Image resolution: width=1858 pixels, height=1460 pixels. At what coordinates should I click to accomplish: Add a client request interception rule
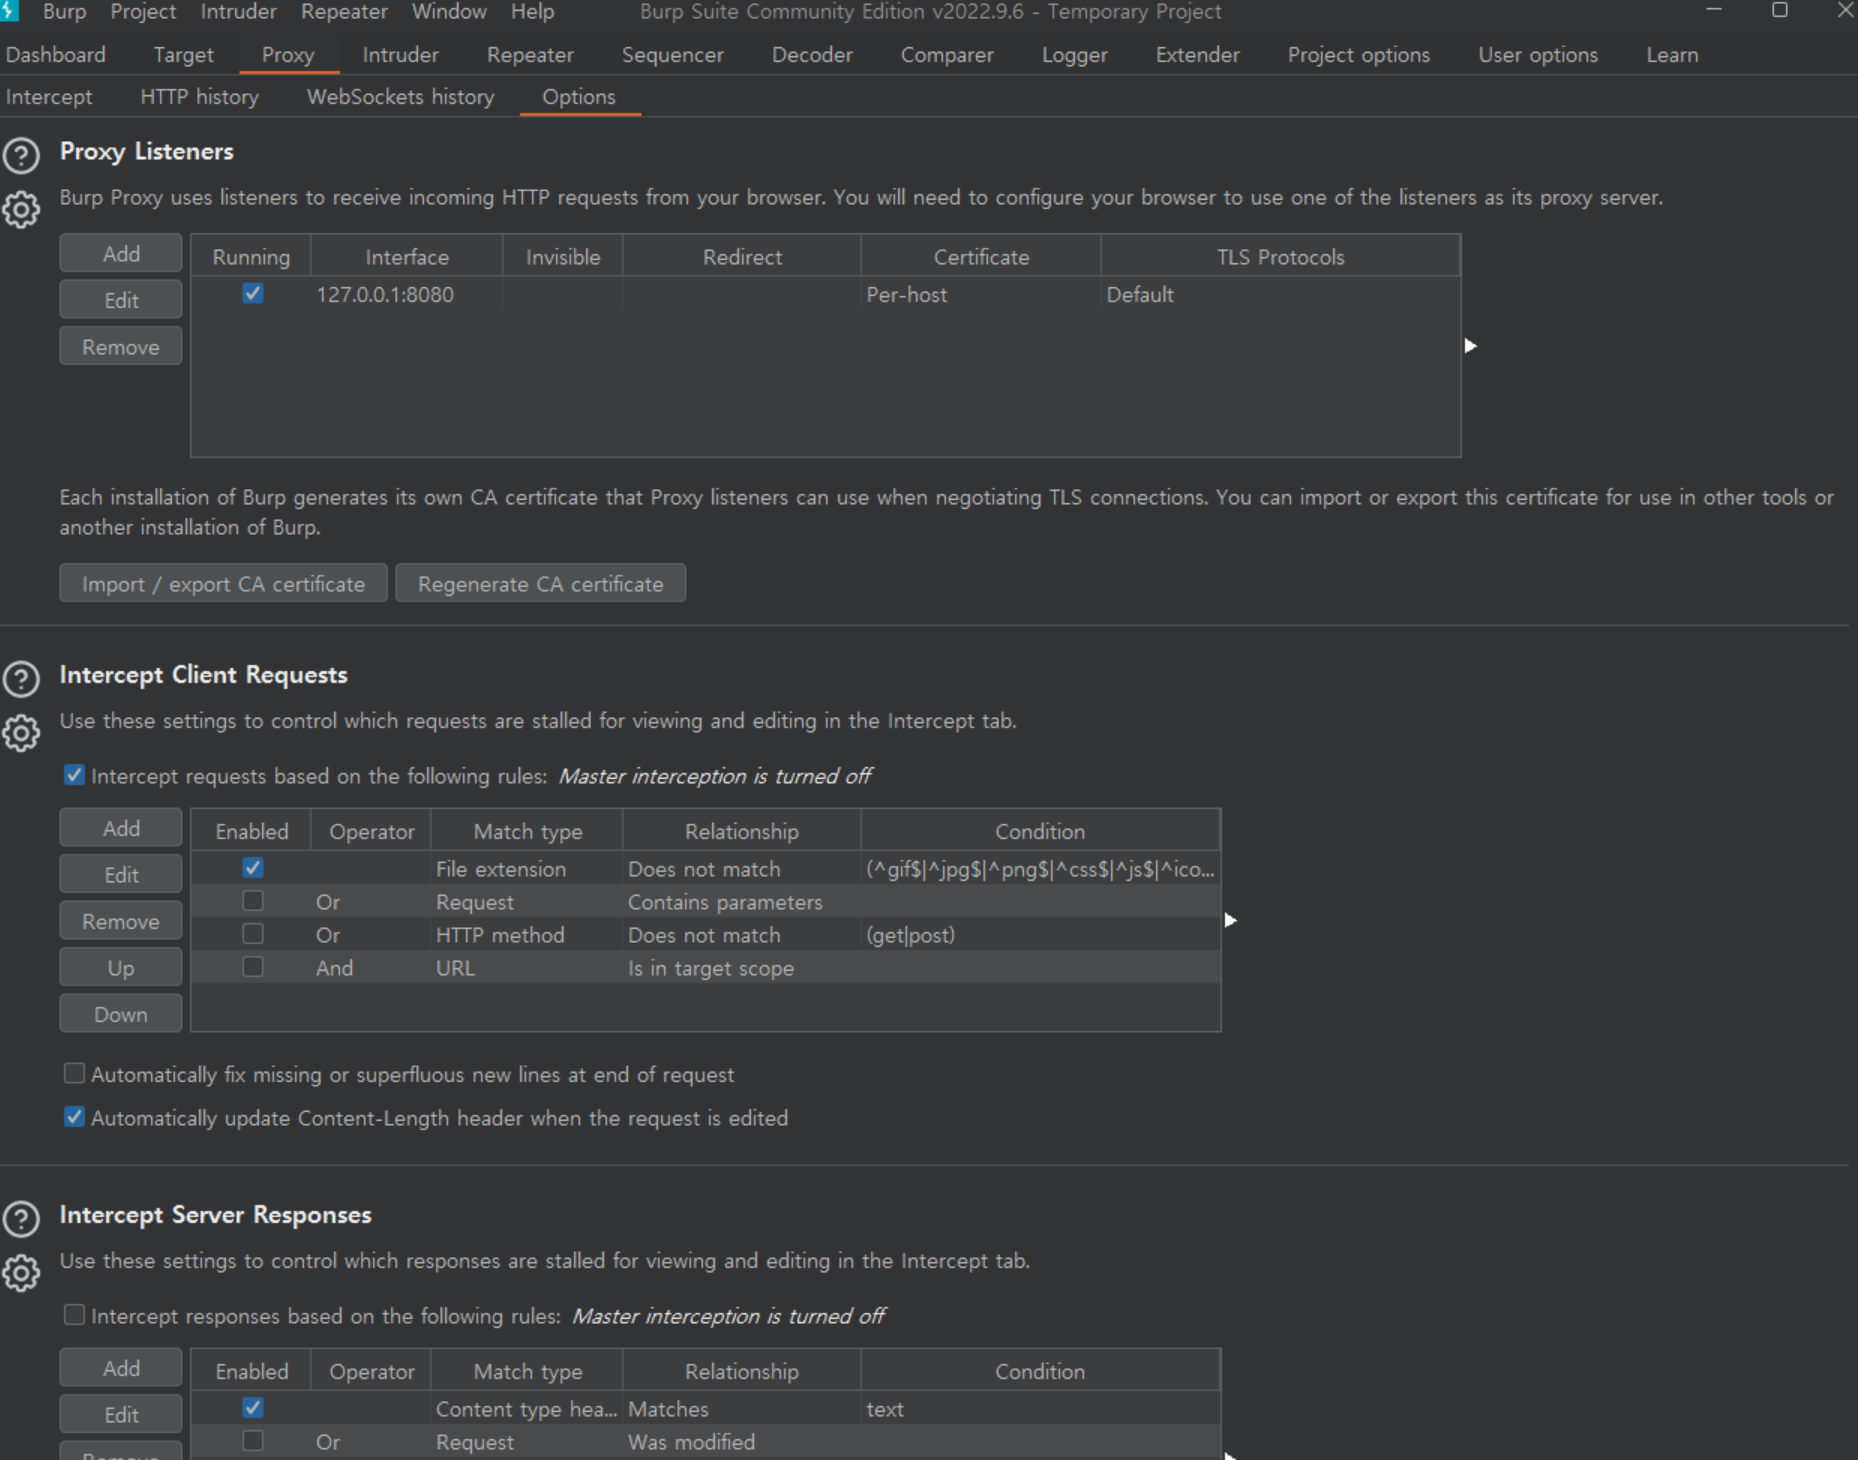click(121, 827)
